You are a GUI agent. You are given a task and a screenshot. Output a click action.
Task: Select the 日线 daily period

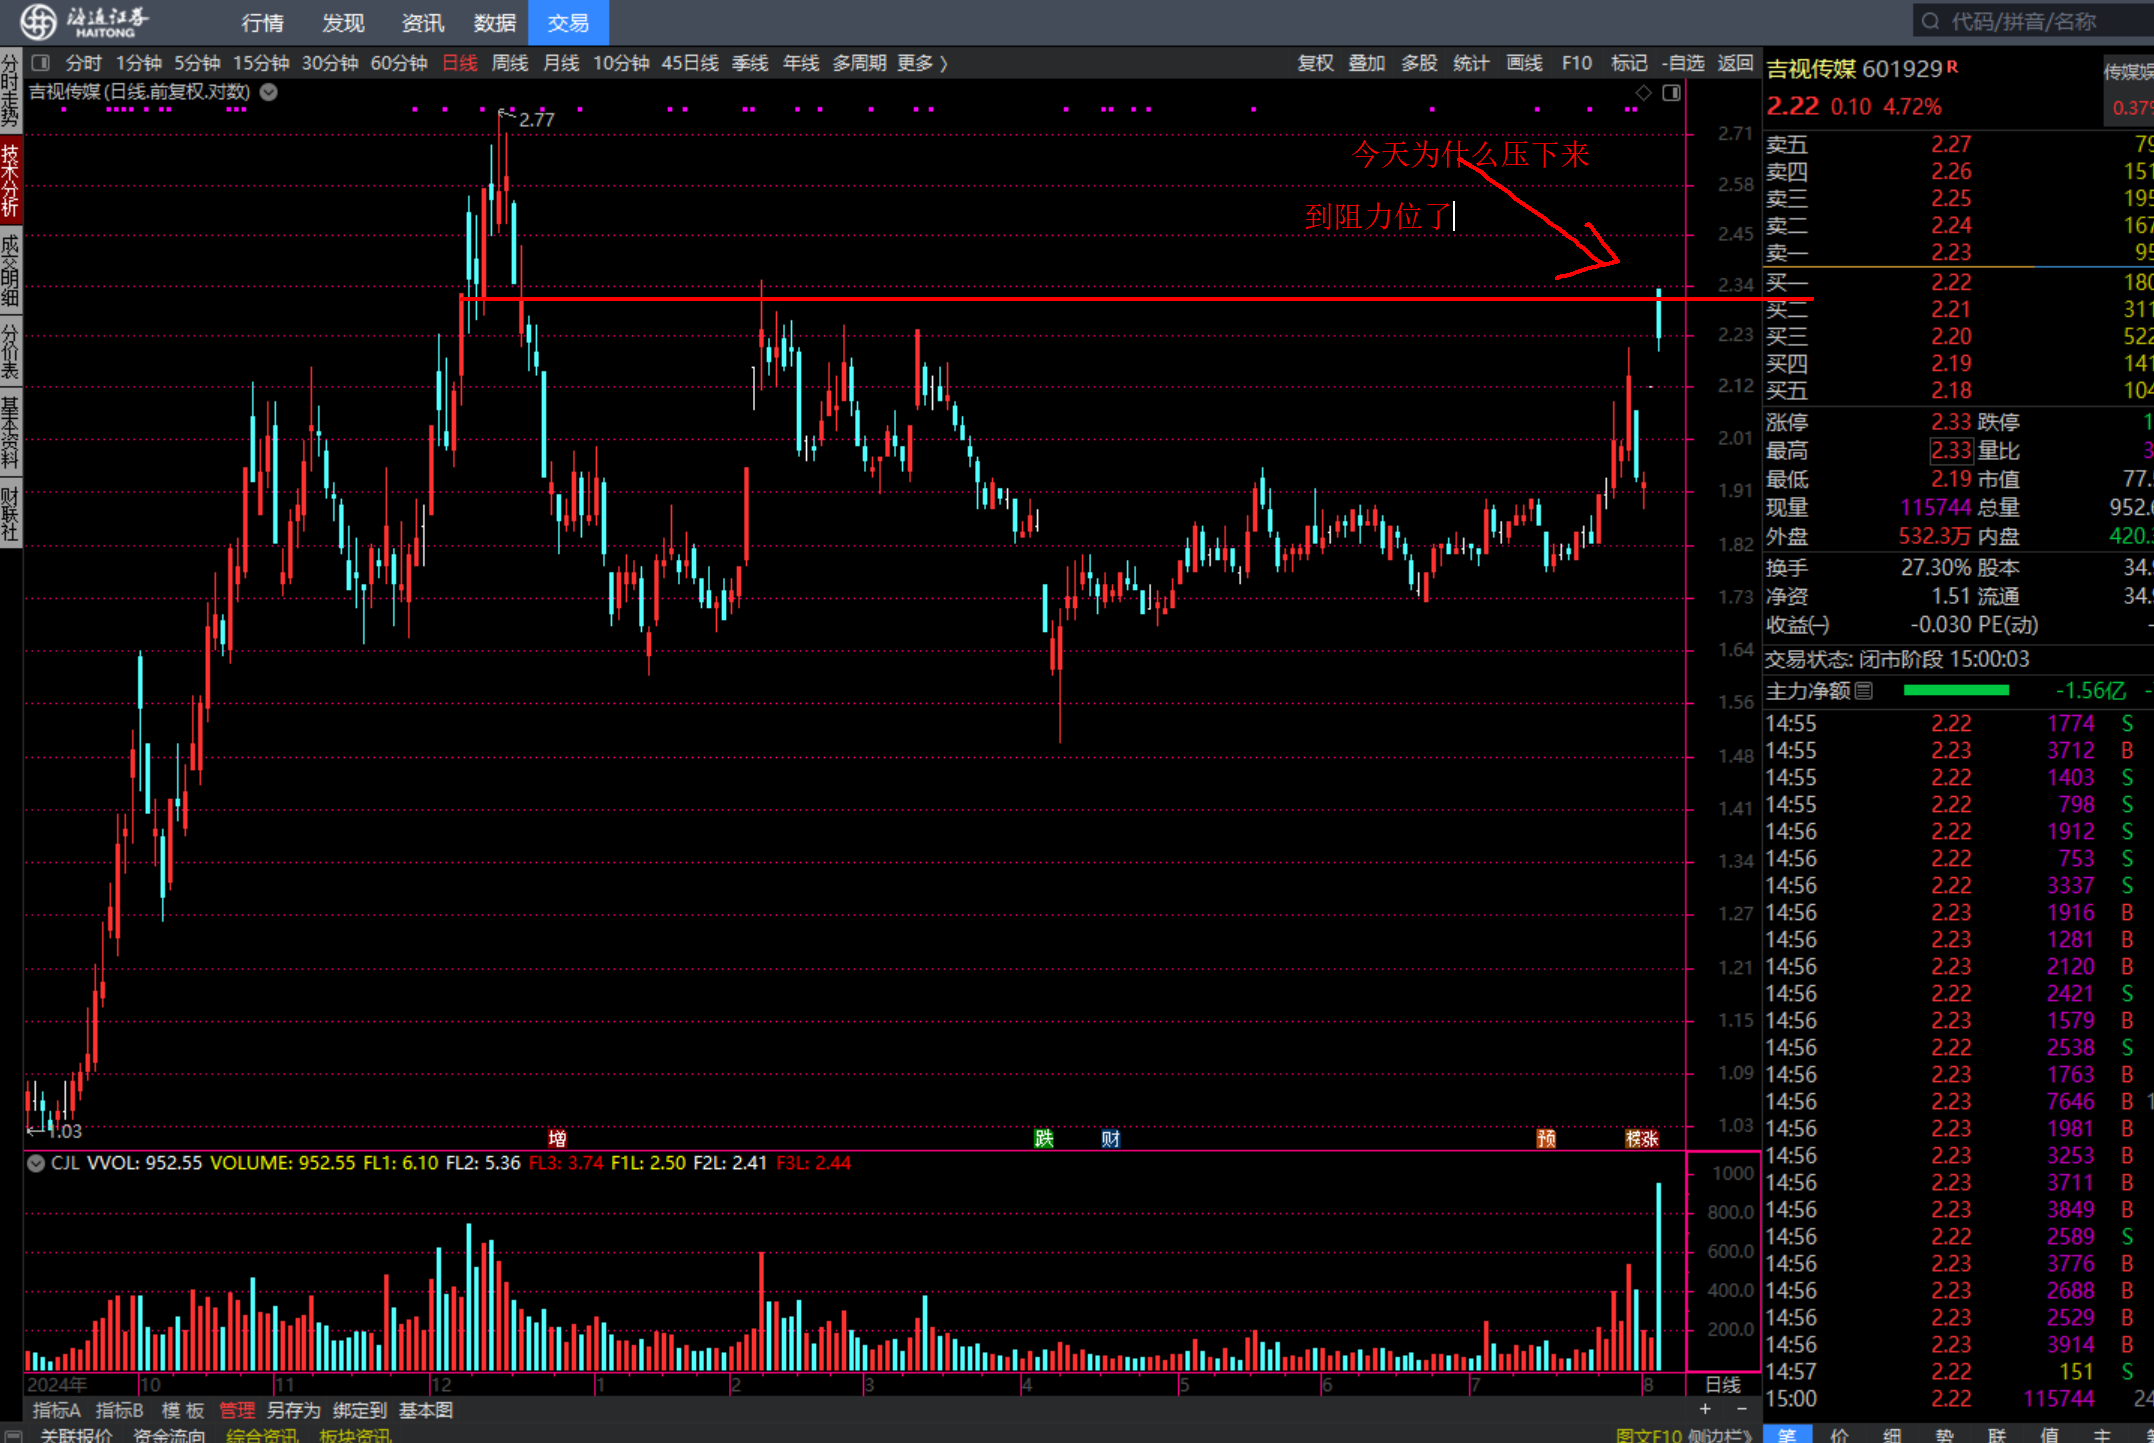click(x=460, y=63)
